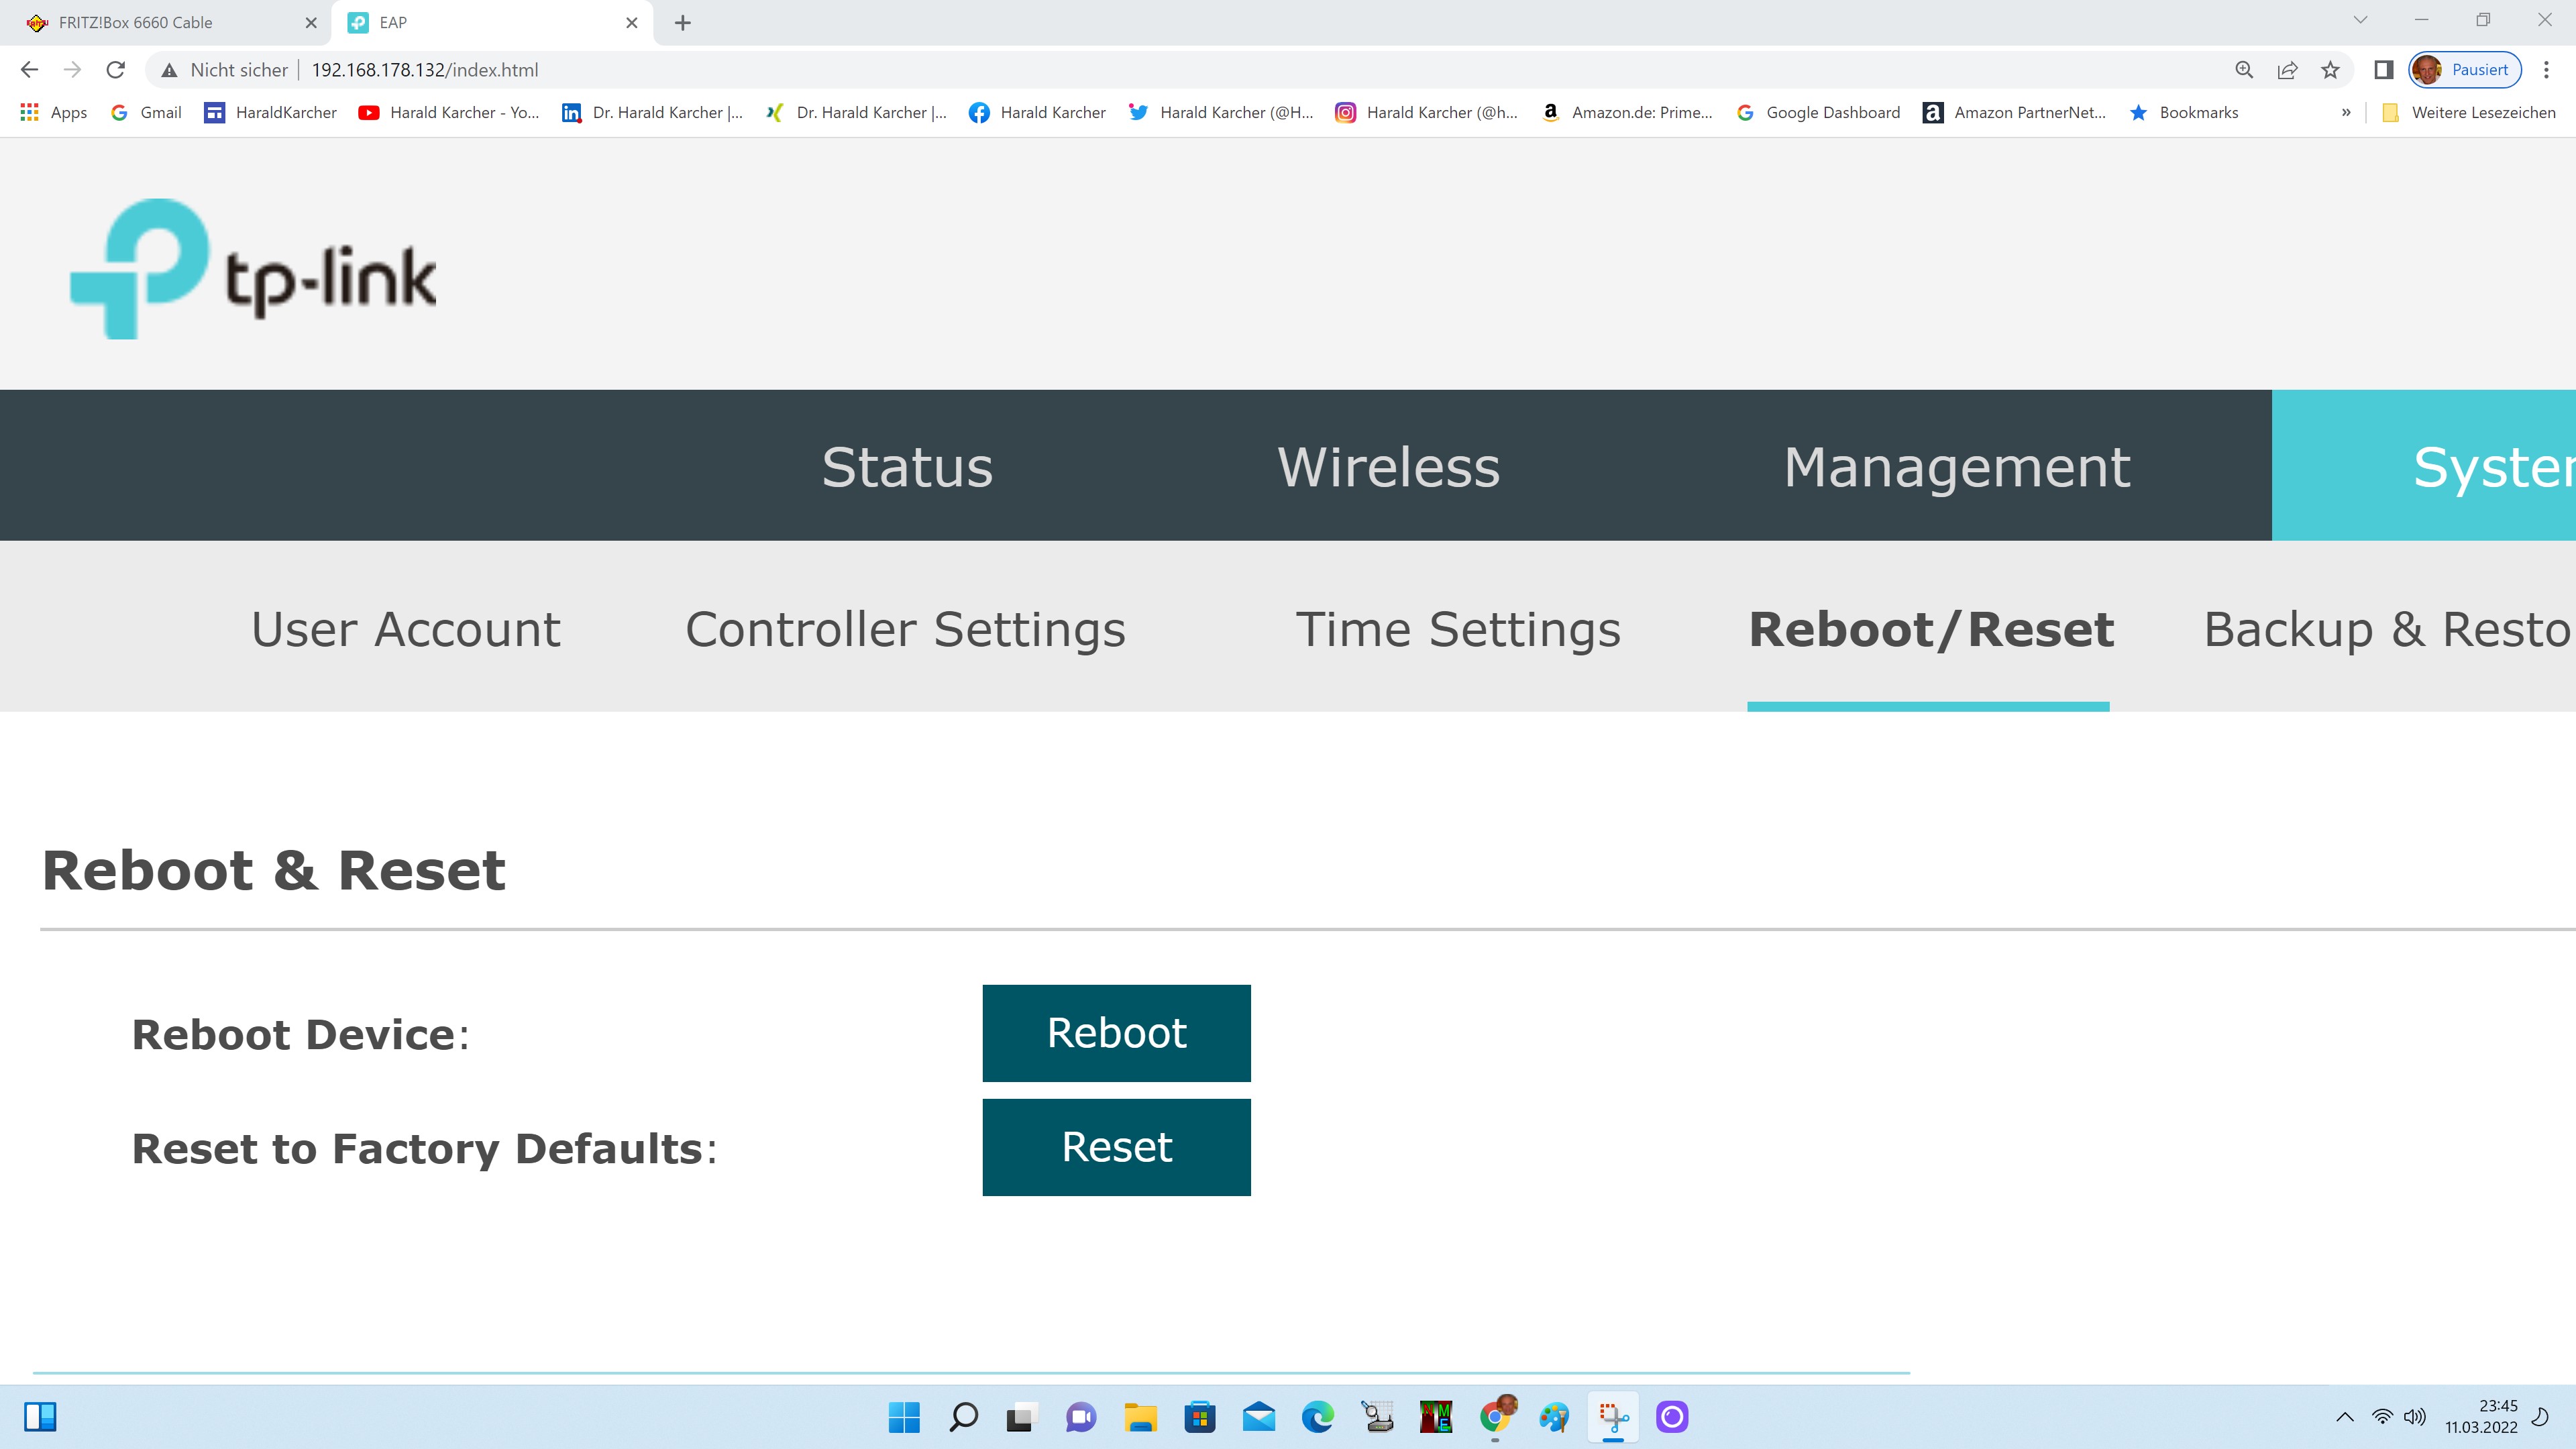Screen dimensions: 2576x1449
Task: Click the Windows Start button
Action: click(904, 1417)
